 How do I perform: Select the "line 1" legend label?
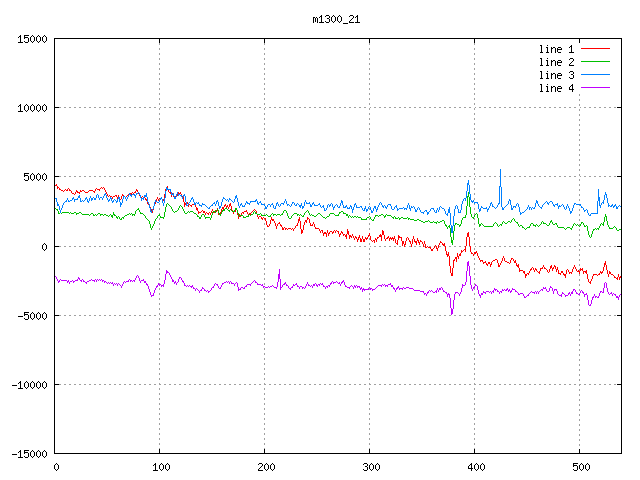click(x=556, y=49)
